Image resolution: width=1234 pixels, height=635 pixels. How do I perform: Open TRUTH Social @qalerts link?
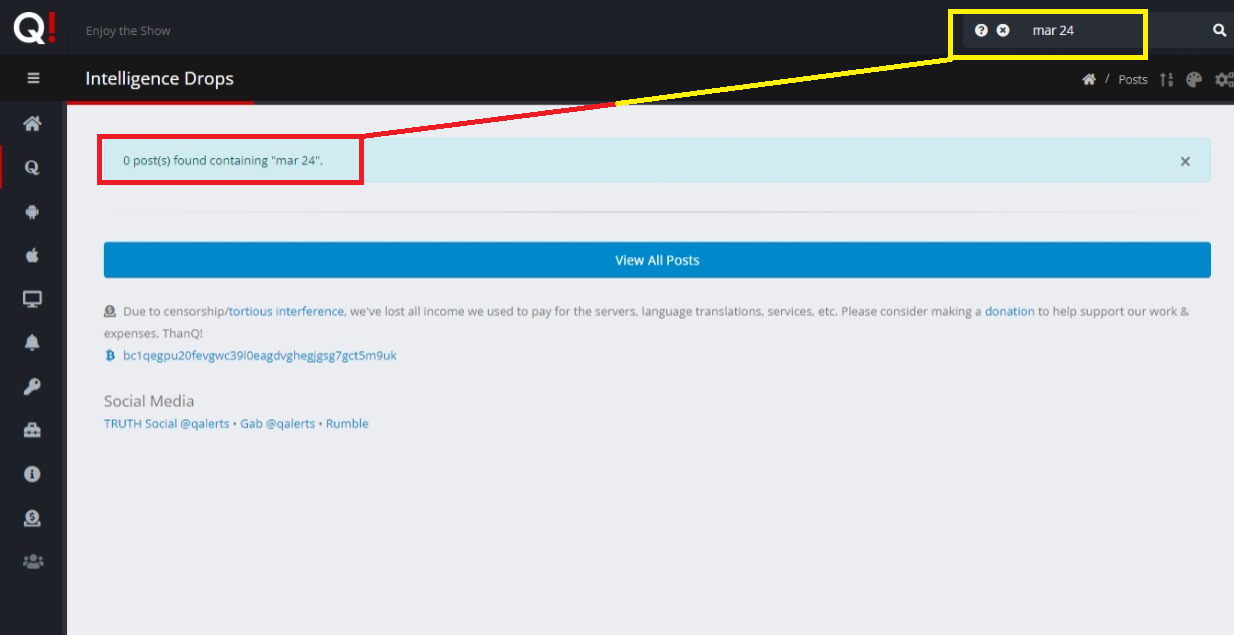(167, 424)
